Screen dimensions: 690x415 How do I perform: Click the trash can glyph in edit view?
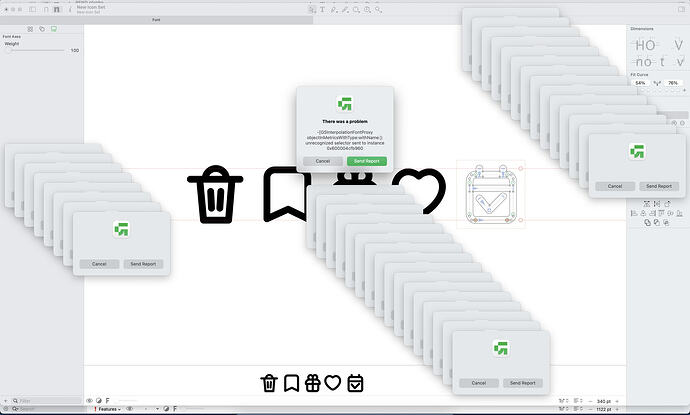tap(215, 194)
